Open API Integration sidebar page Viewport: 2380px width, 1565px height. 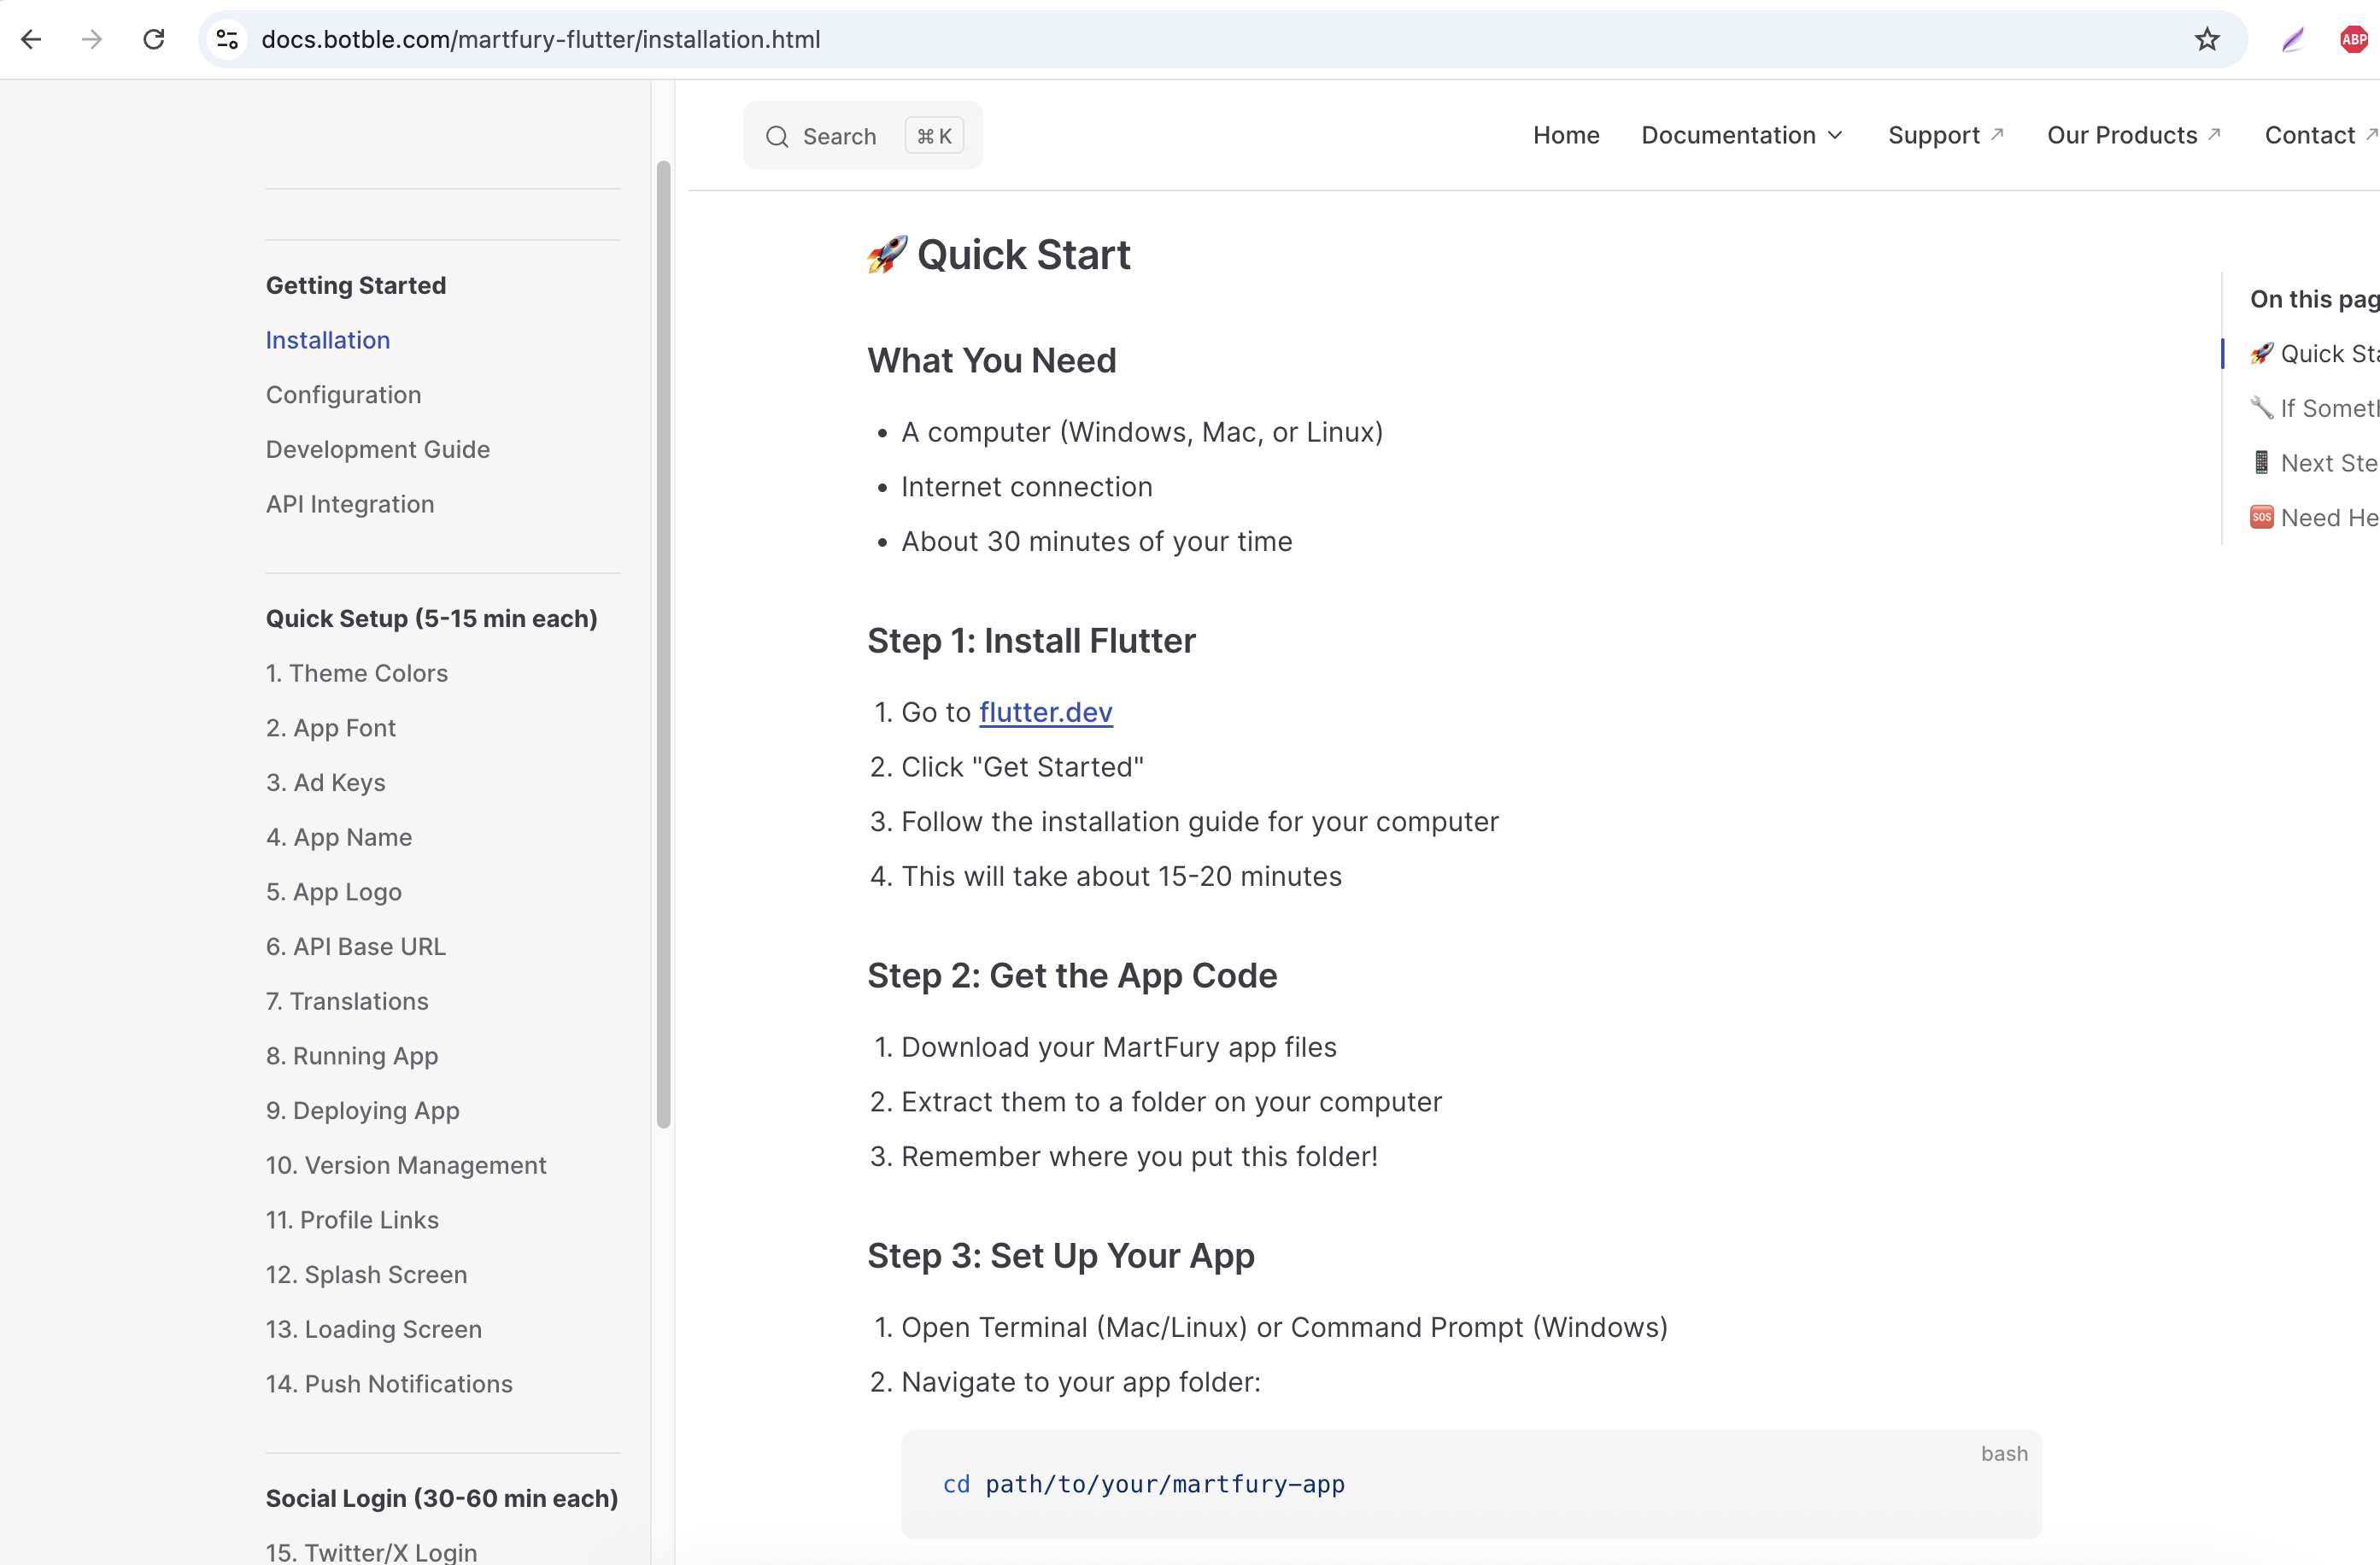pos(350,504)
